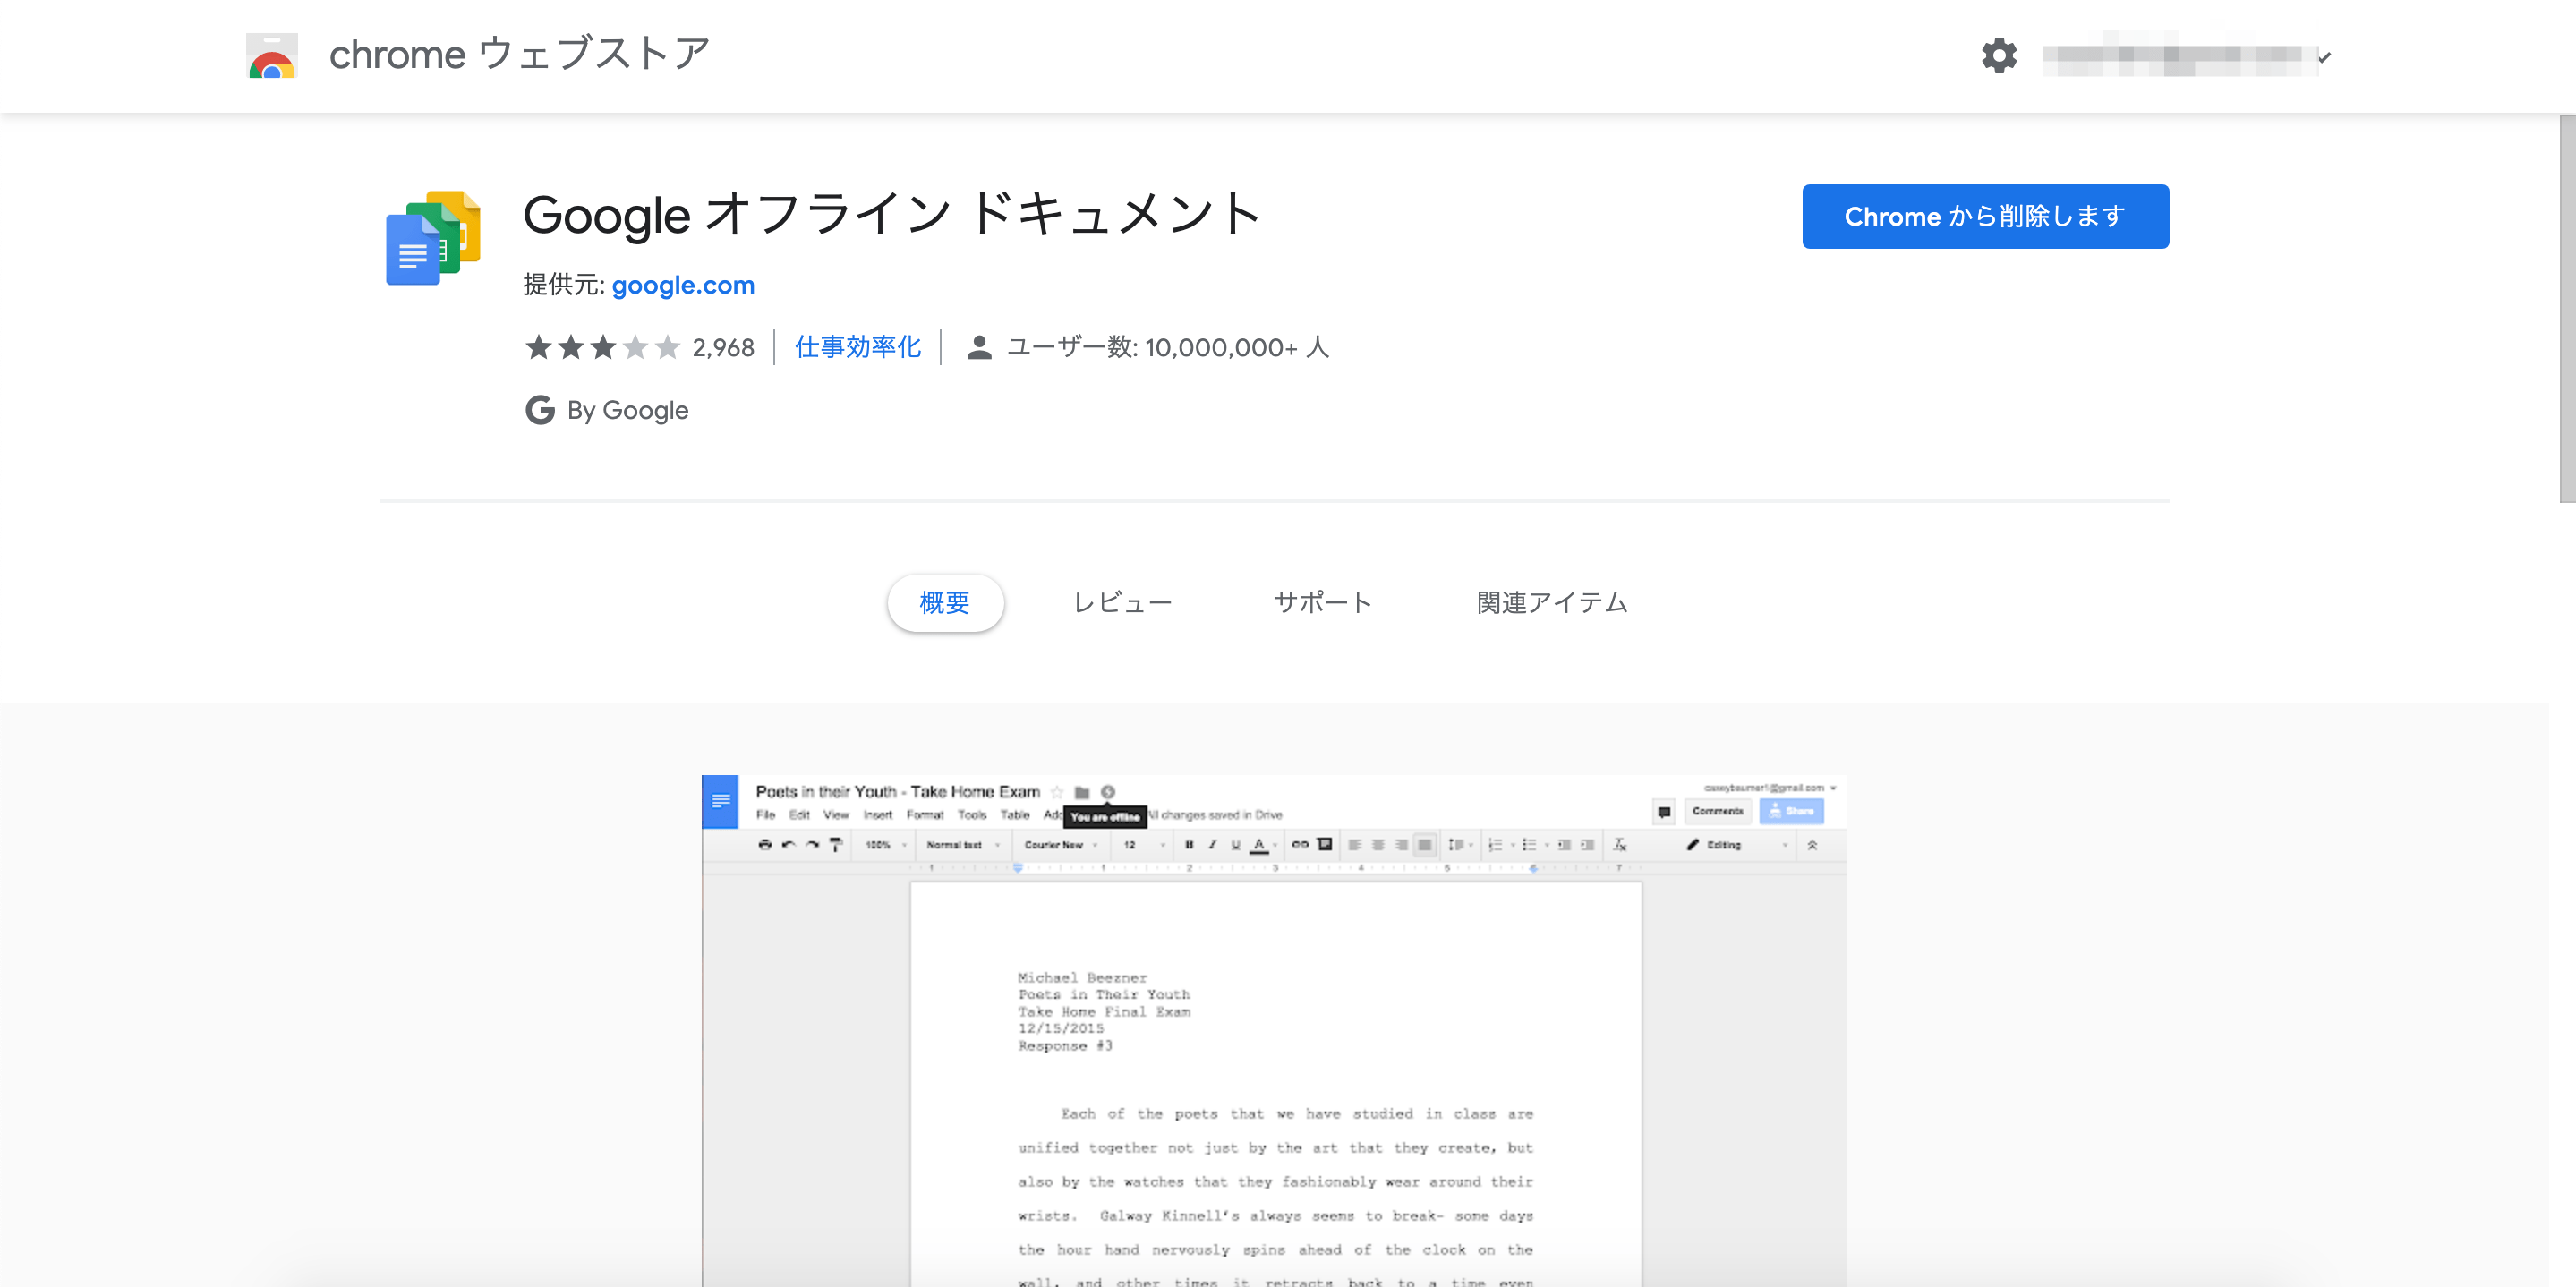Click the By Google label
2576x1287 pixels.
(627, 410)
